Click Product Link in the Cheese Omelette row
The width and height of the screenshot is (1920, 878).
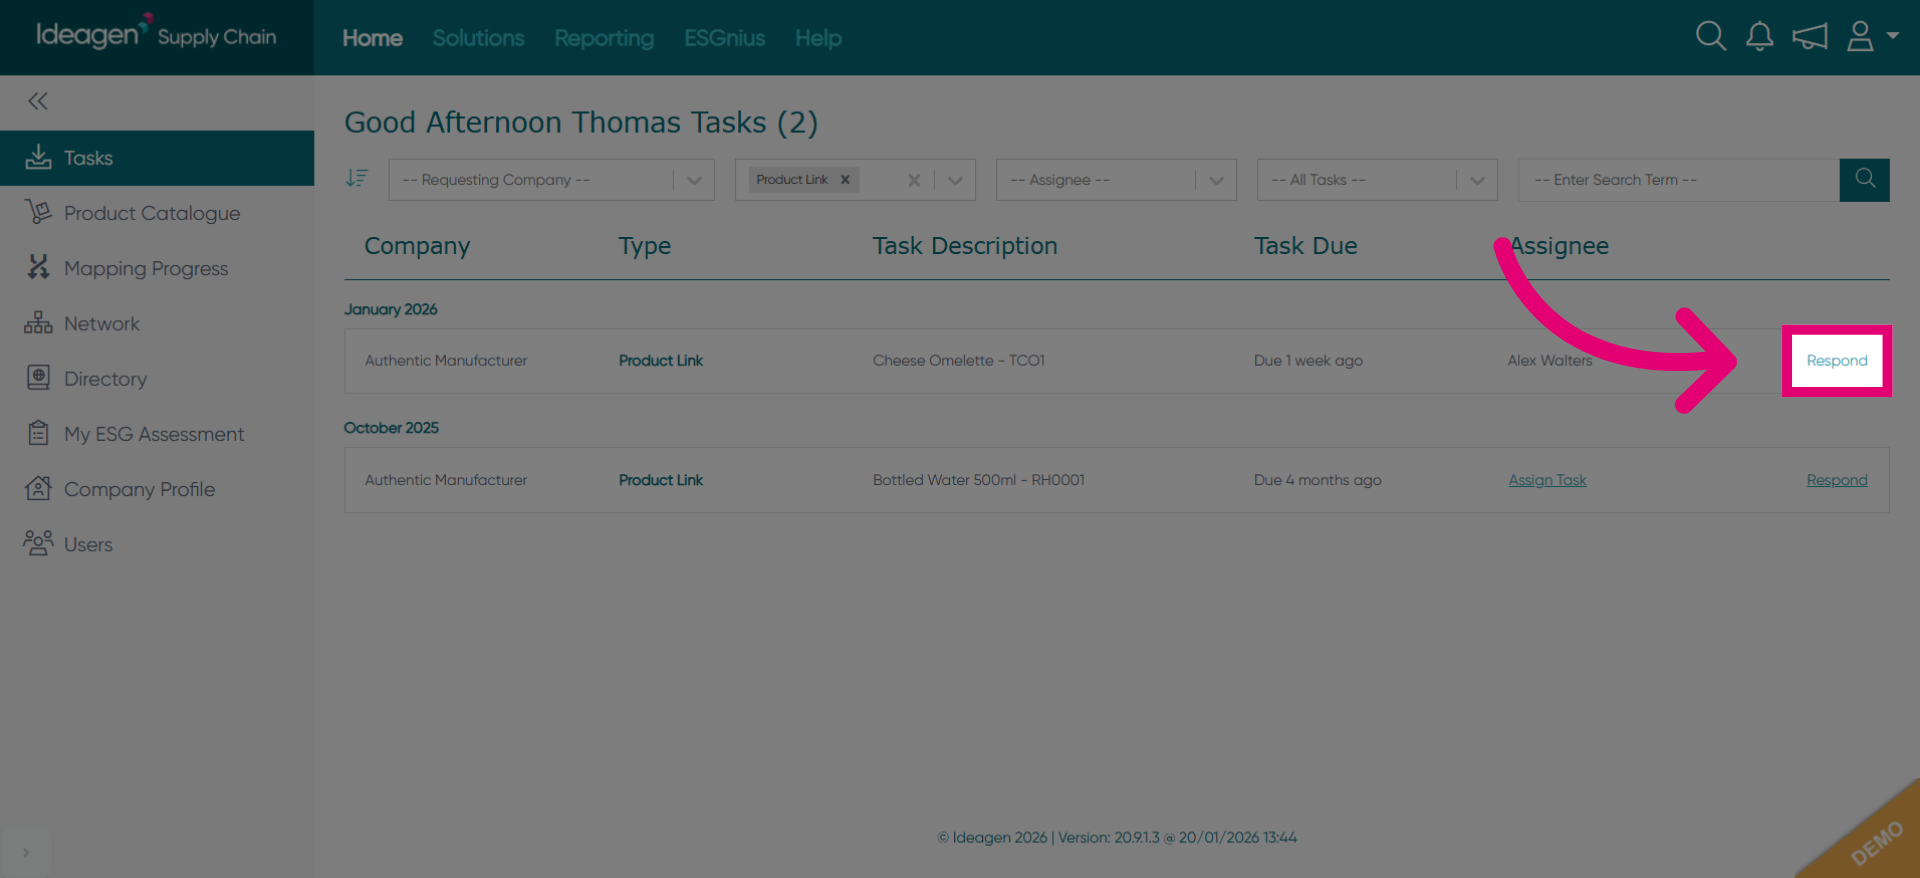coord(661,360)
